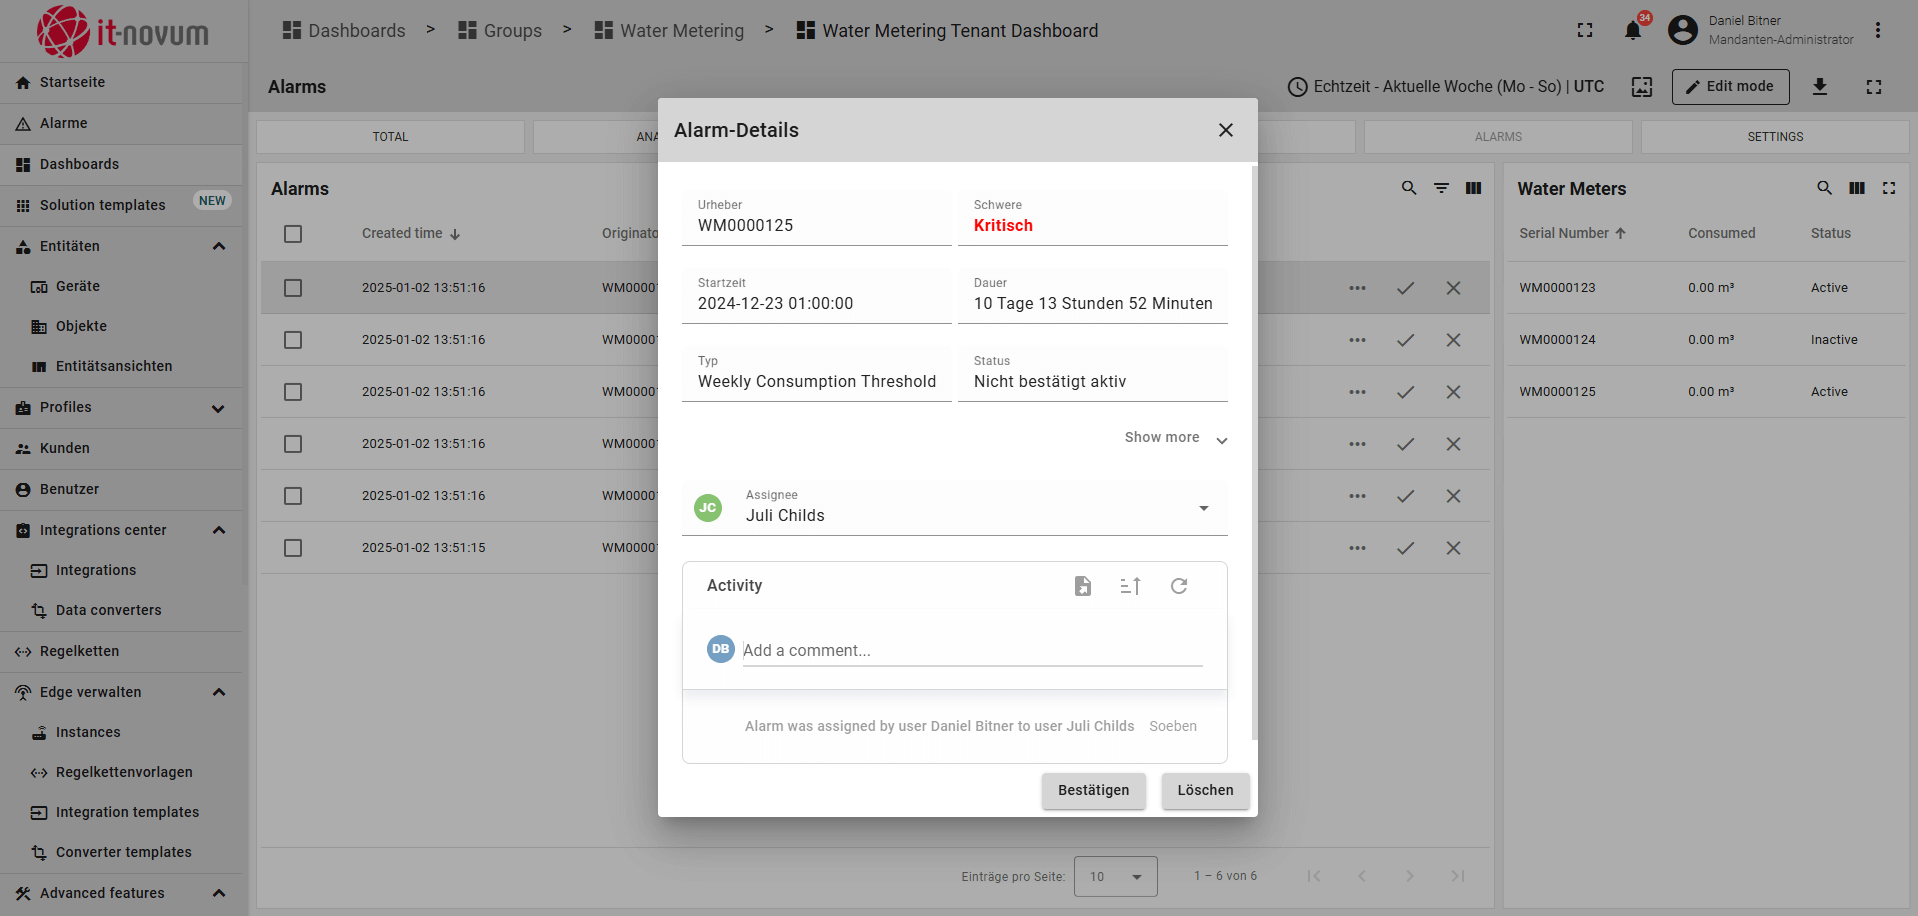
Task: Open Regelketten in the sidebar
Action: point(80,651)
